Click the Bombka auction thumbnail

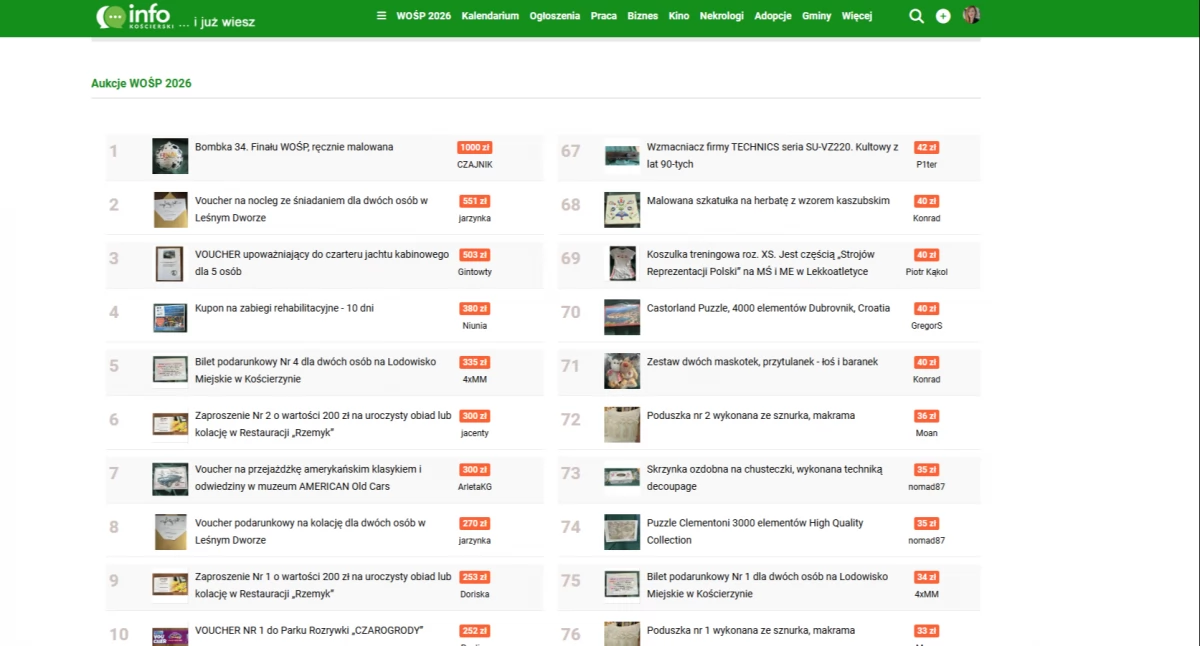click(170, 156)
